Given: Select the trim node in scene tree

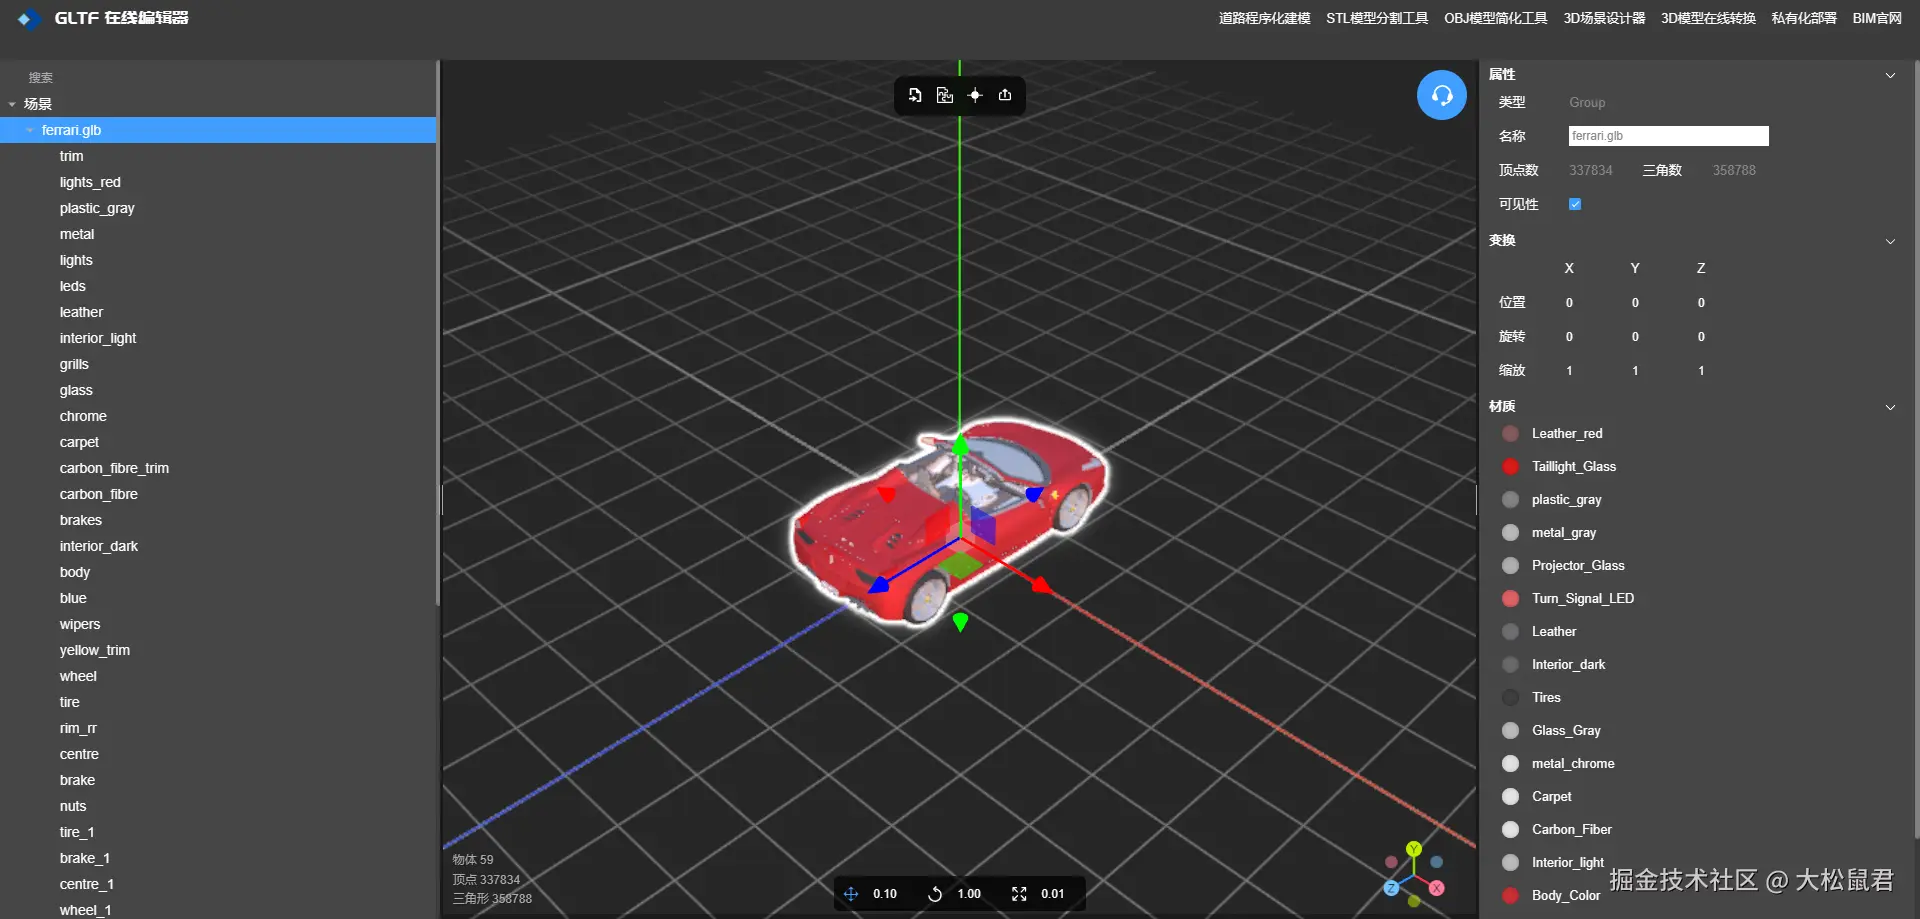Looking at the screenshot, I should 218,156.
